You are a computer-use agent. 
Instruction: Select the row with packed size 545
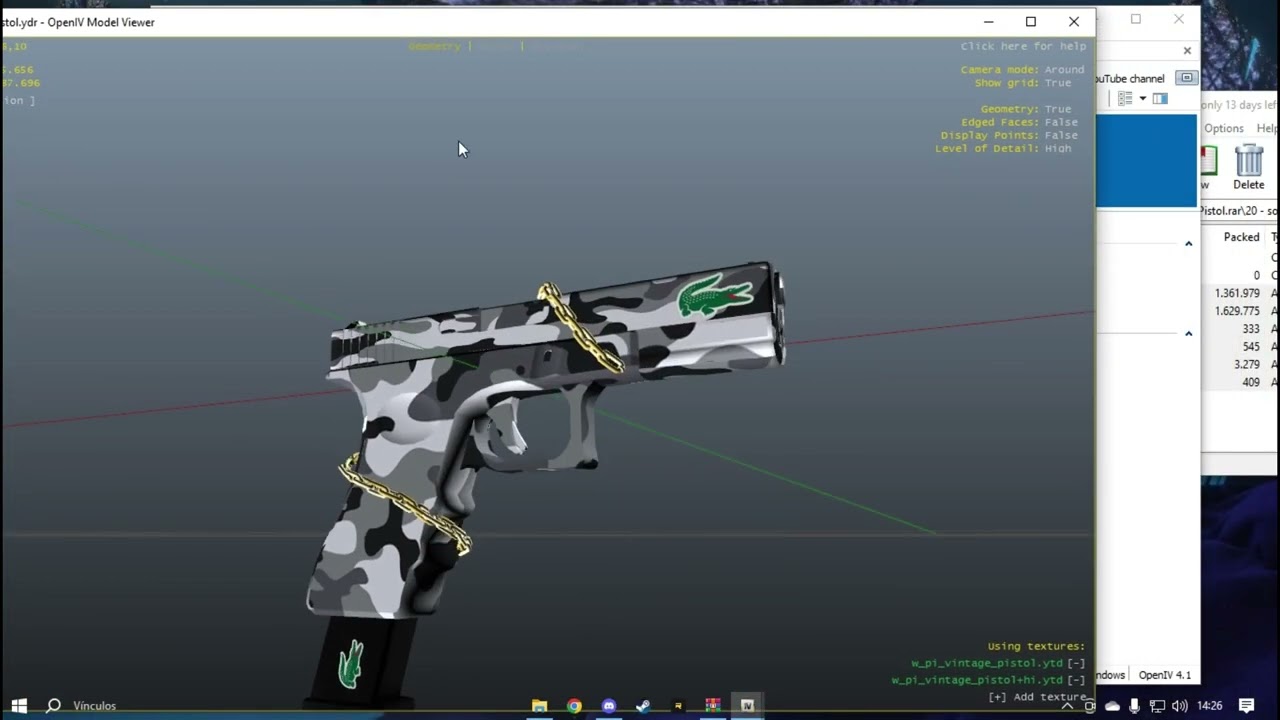1240,347
